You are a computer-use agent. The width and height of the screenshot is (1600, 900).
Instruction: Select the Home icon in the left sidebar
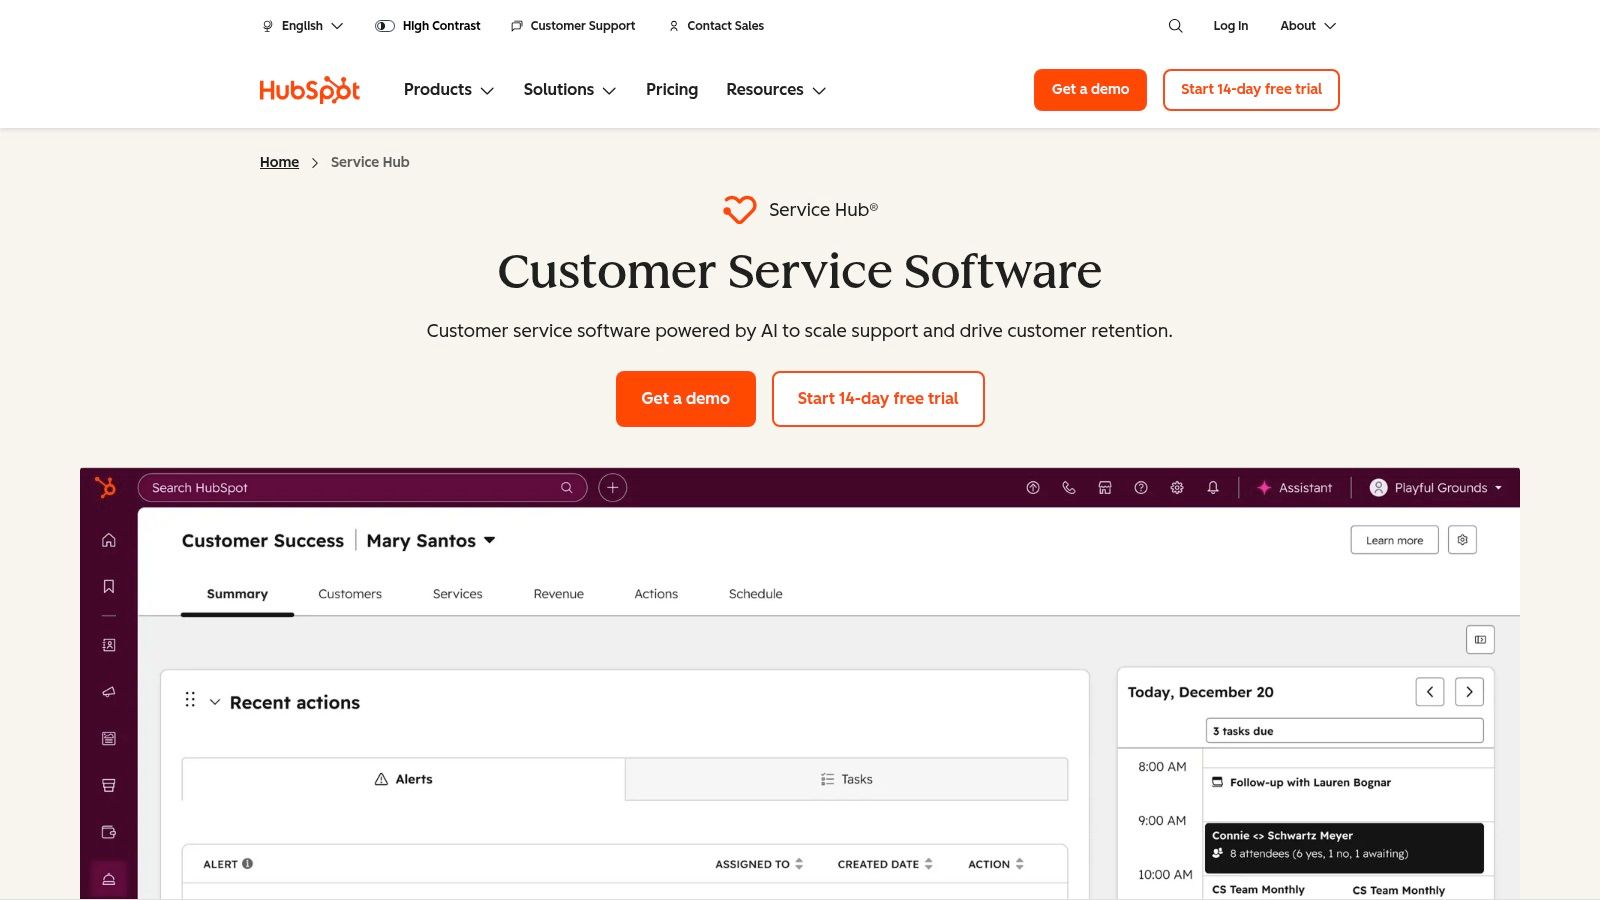click(108, 539)
